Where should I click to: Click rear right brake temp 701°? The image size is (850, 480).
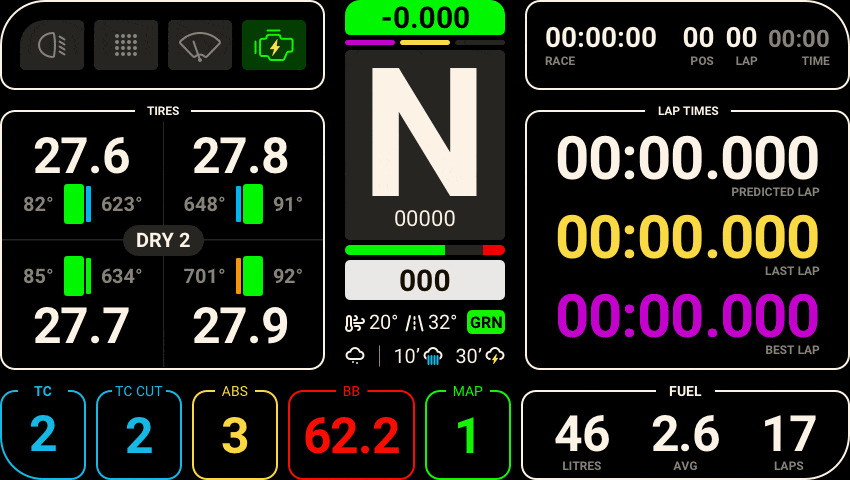coord(204,276)
